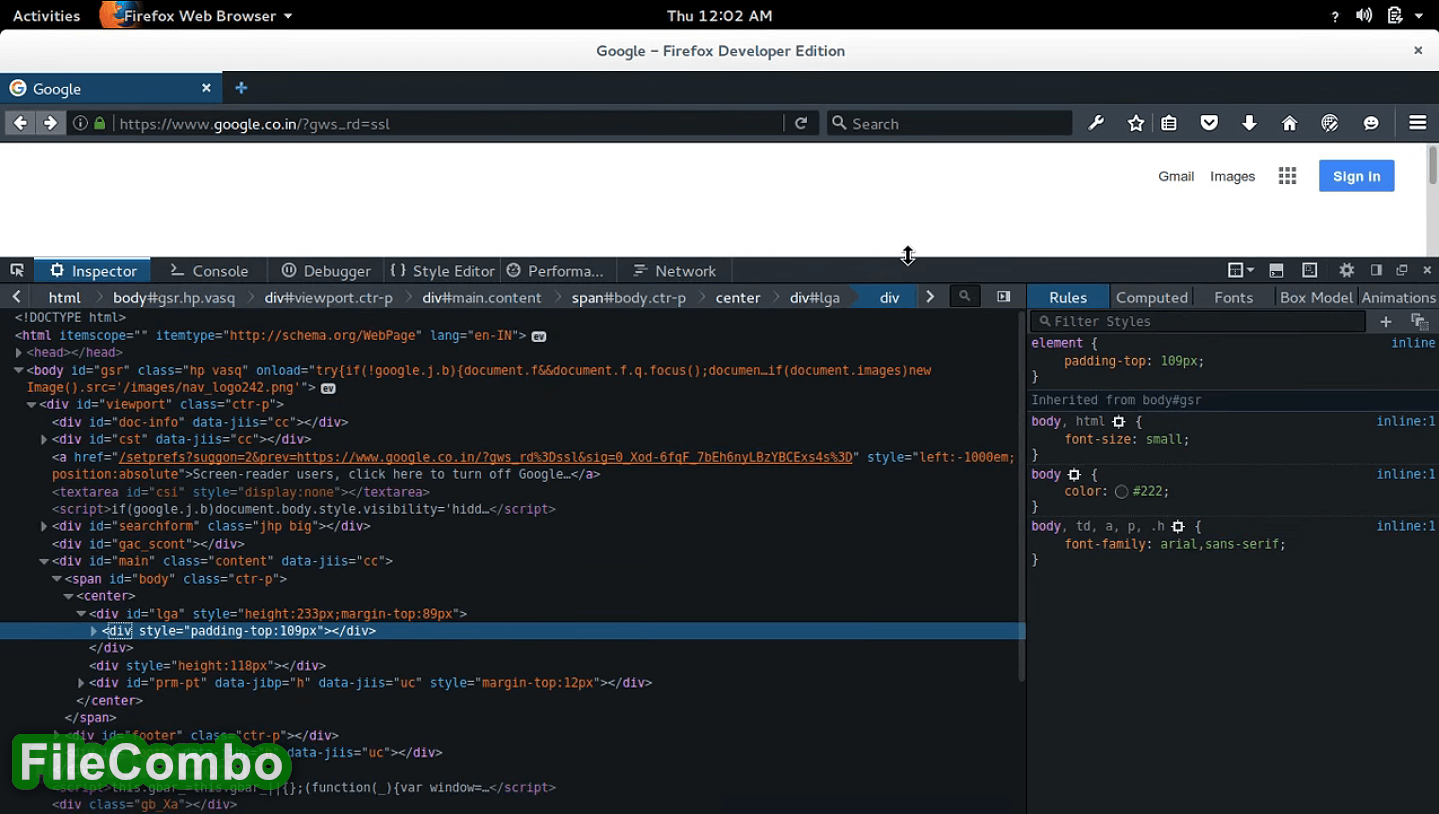Select the Box Model sidebar tab
This screenshot has height=814, width=1439.
[x=1316, y=297]
